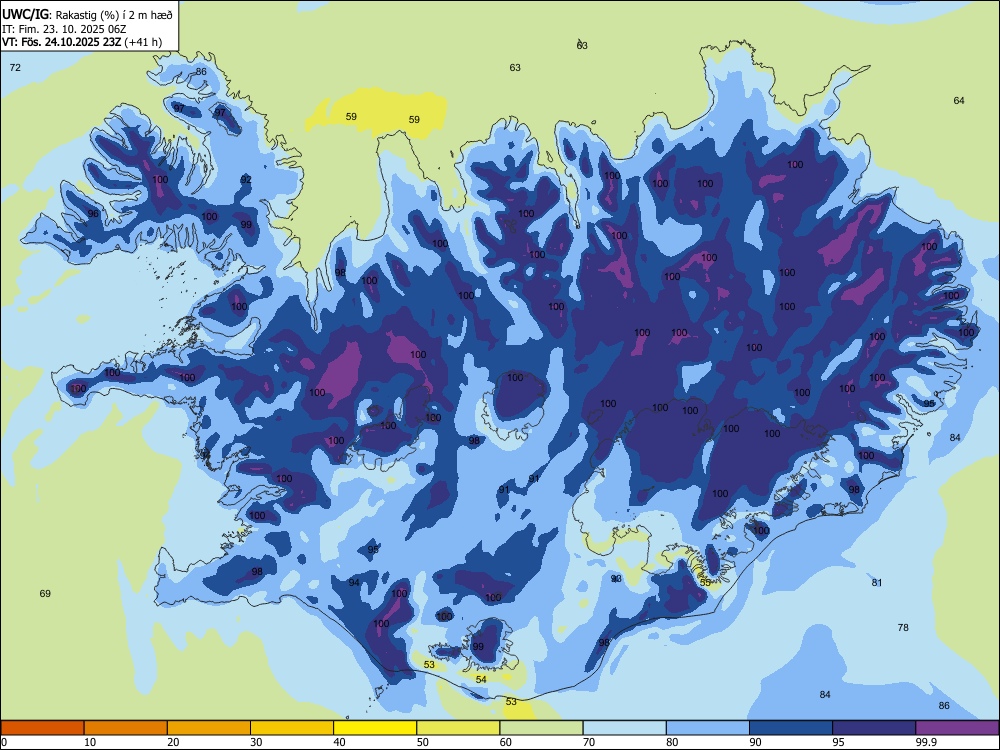This screenshot has width=1000, height=750.
Task: Click the humidity value '81' on the map
Action: coord(877,582)
